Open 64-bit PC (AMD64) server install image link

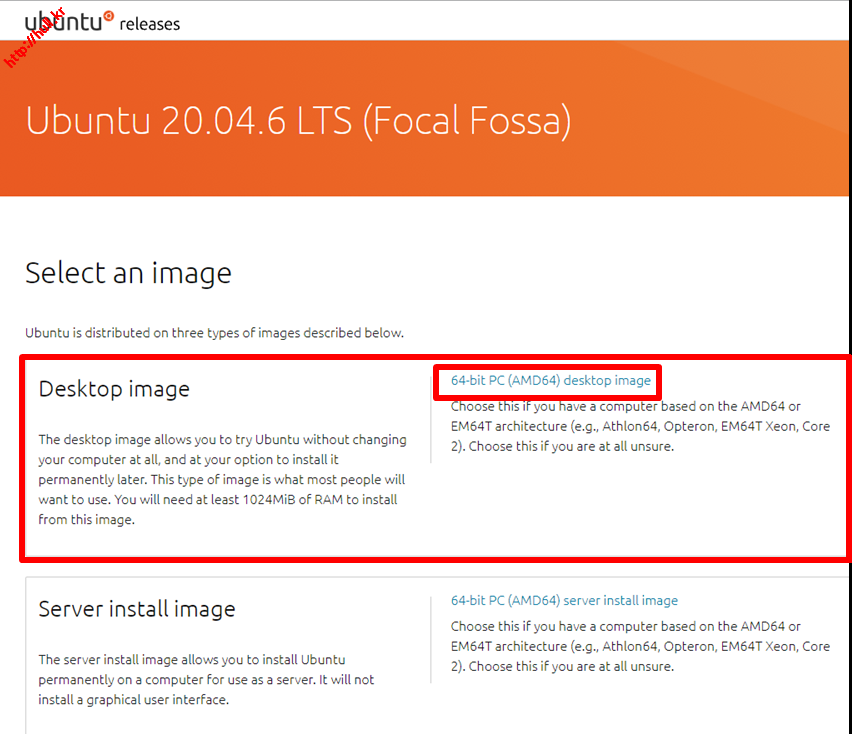(x=564, y=600)
